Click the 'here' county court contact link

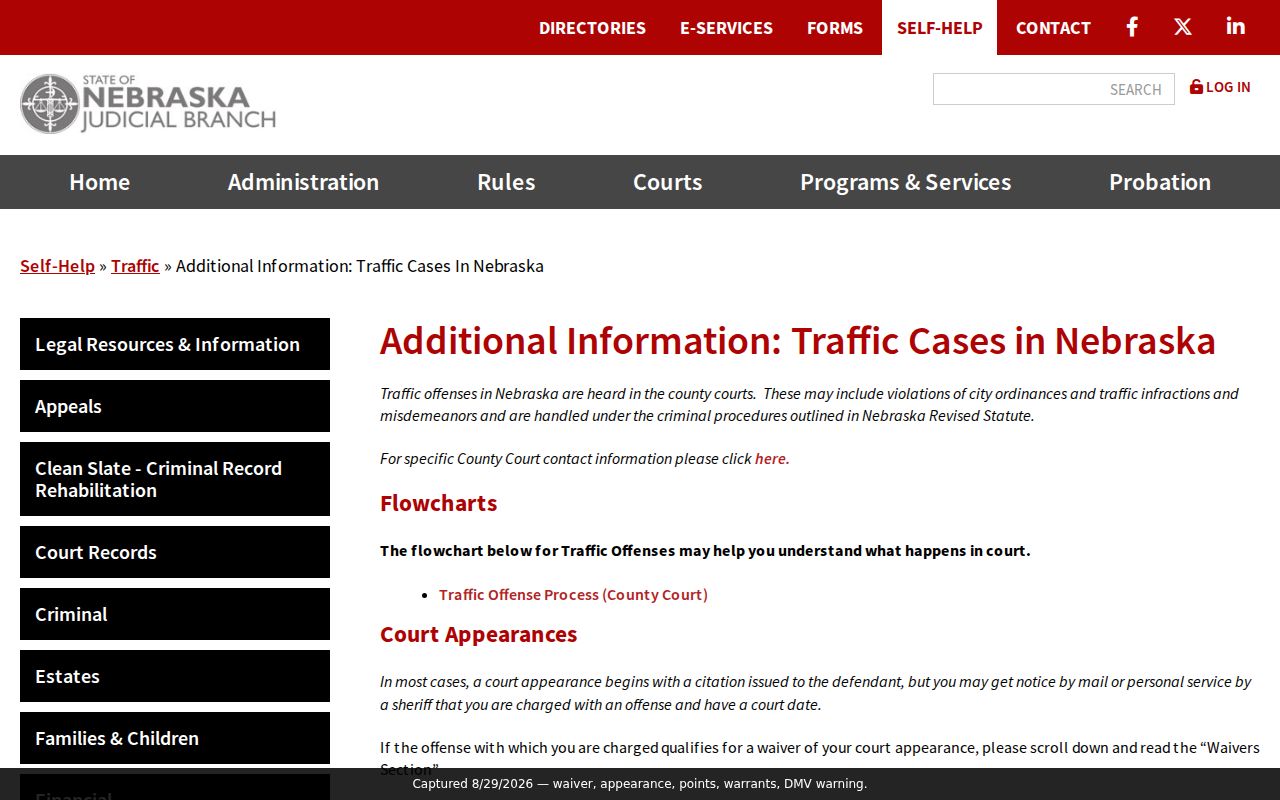[772, 459]
